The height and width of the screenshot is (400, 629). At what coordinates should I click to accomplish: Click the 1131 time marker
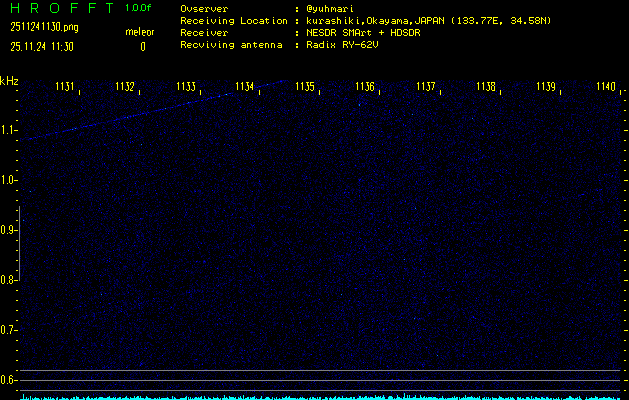coord(65,87)
